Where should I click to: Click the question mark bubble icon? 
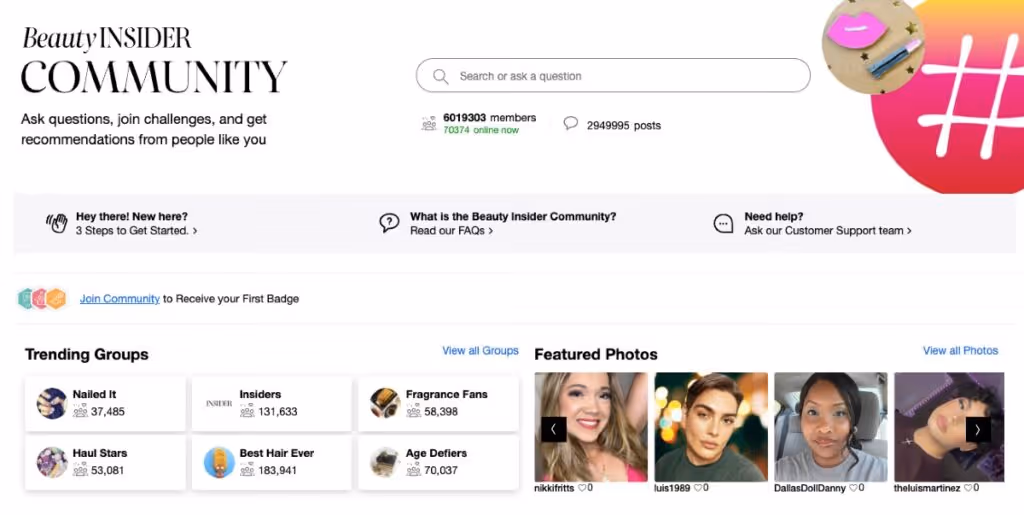click(389, 223)
